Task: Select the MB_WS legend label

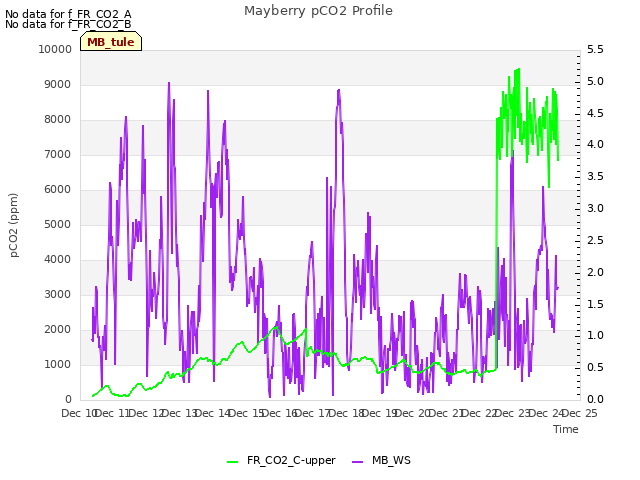Action: pyautogui.click(x=391, y=460)
